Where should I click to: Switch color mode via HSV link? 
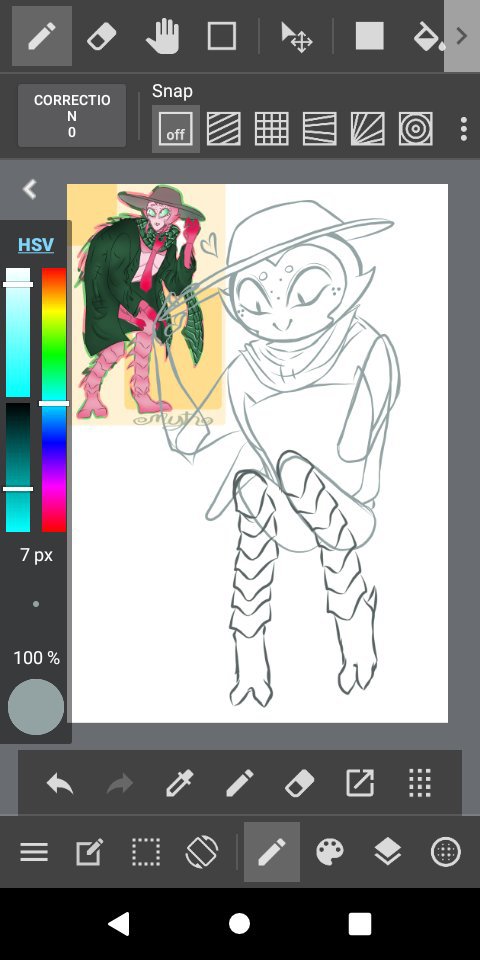[36, 245]
